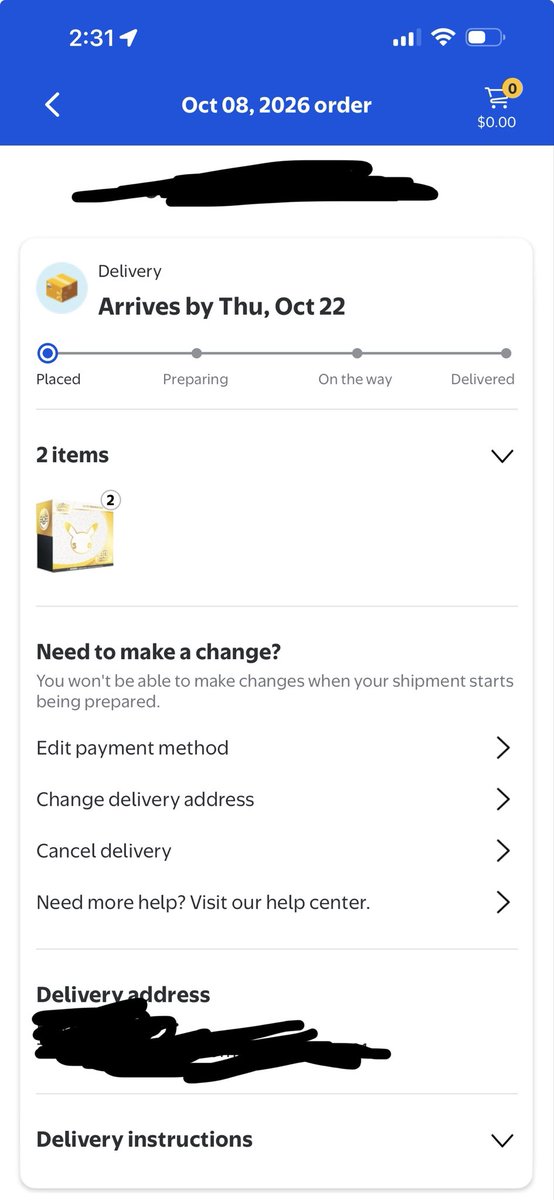Open the Pokemon box product thumbnail
Viewport: 554px width, 1200px height.
click(74, 534)
